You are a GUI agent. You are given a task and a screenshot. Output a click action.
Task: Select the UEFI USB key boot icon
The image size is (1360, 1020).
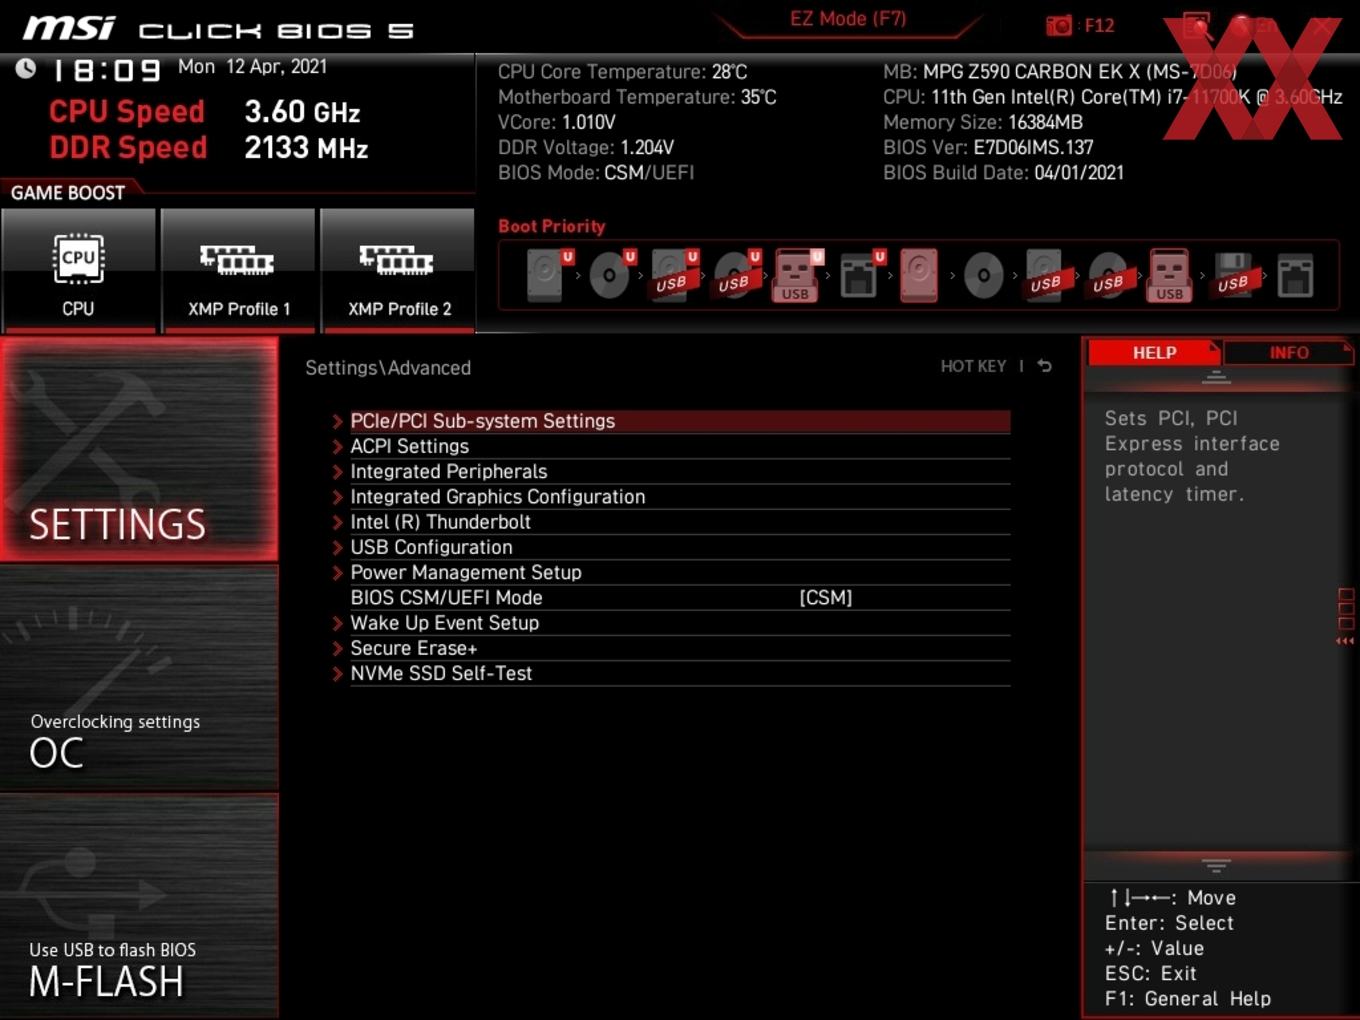tap(797, 275)
